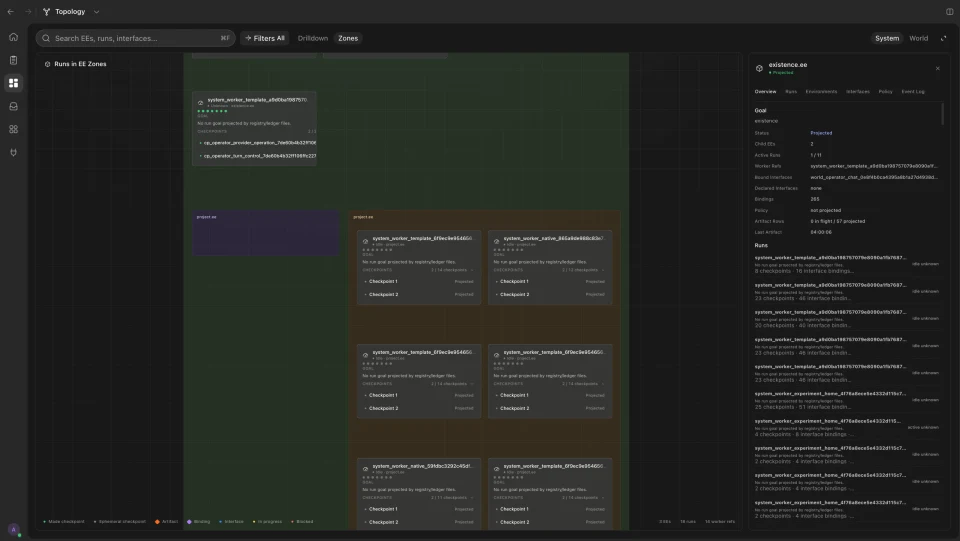This screenshot has width=960, height=541.
Task: Expand canvas with the fullscreen arrows icon
Action: [x=943, y=38]
